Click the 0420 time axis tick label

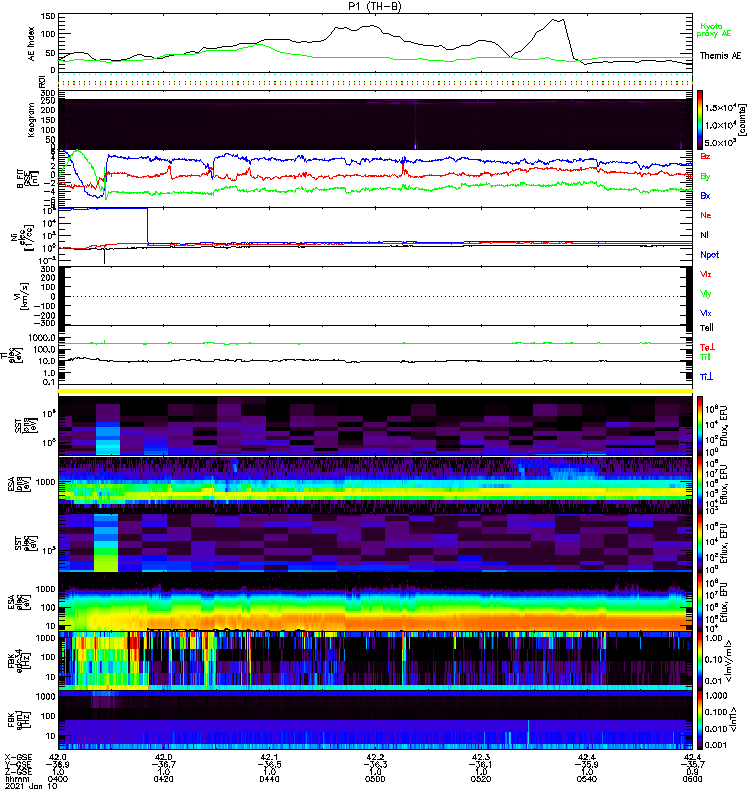click(x=163, y=779)
